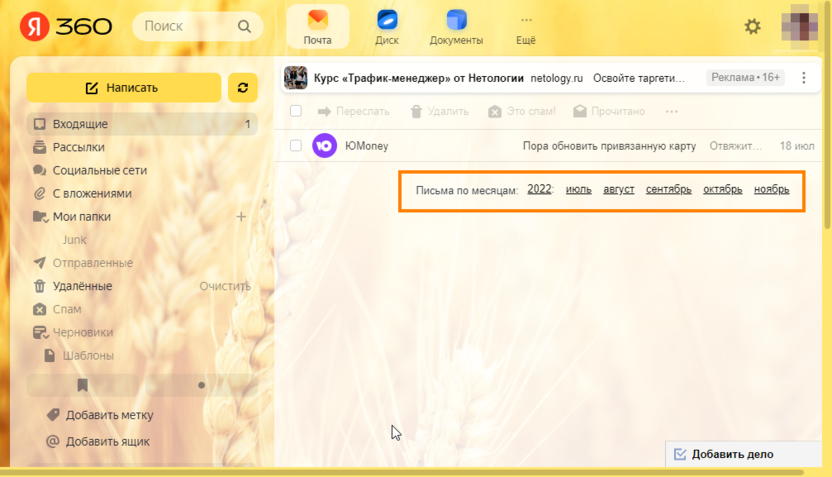Click the Написать compose button
The image size is (832, 477).
(x=123, y=88)
